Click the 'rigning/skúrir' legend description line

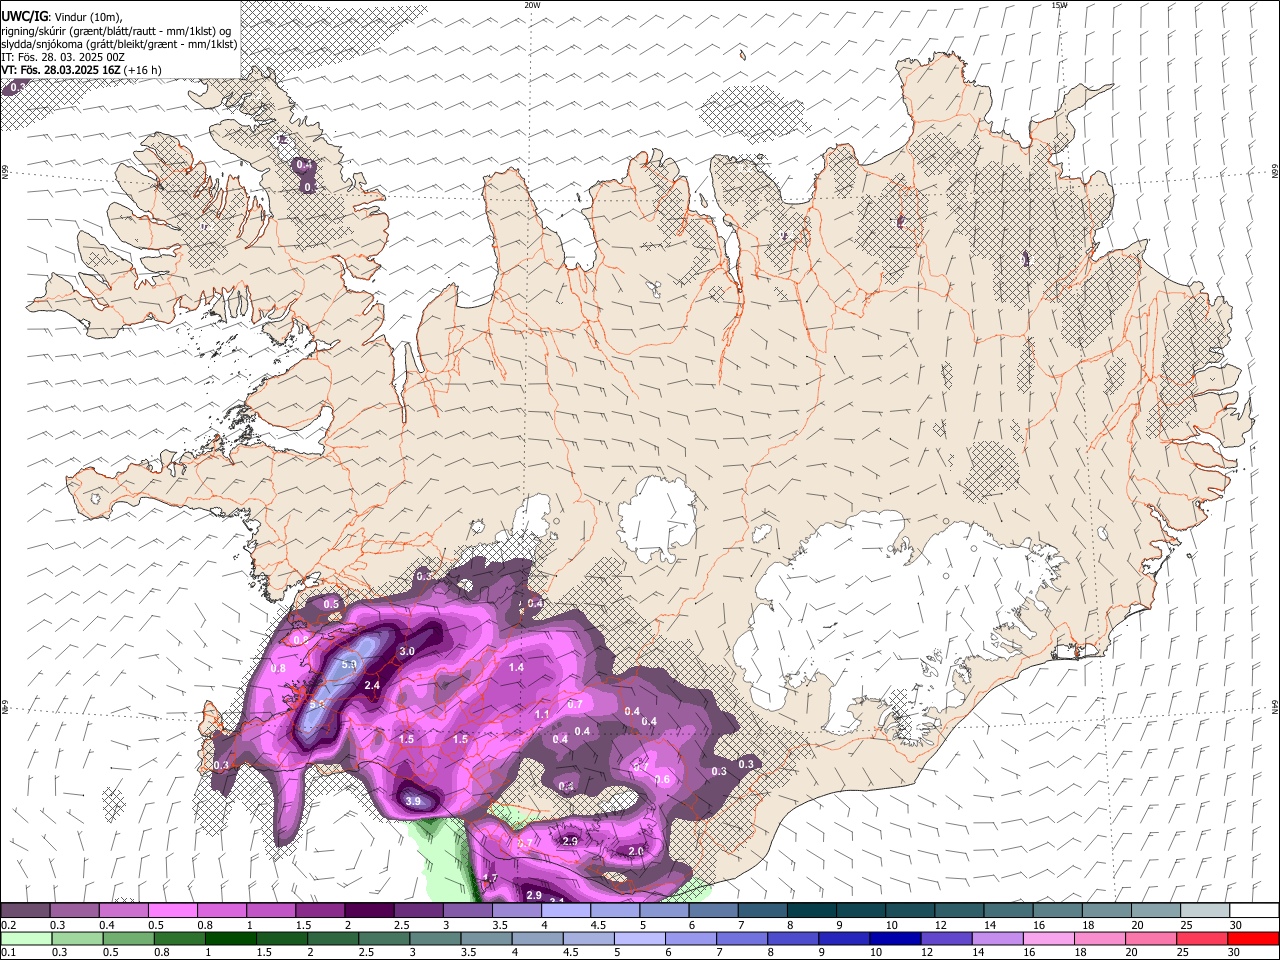coord(116,31)
